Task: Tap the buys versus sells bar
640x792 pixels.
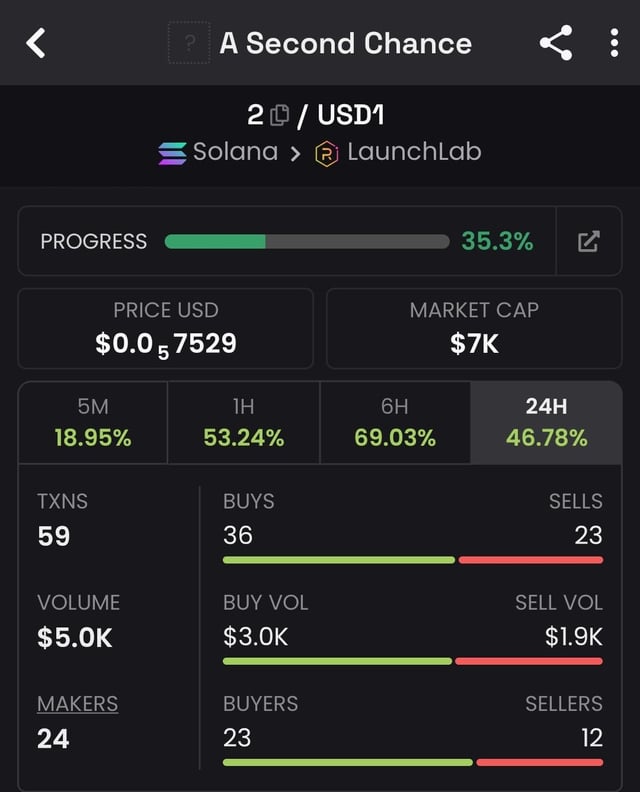Action: pyautogui.click(x=412, y=560)
